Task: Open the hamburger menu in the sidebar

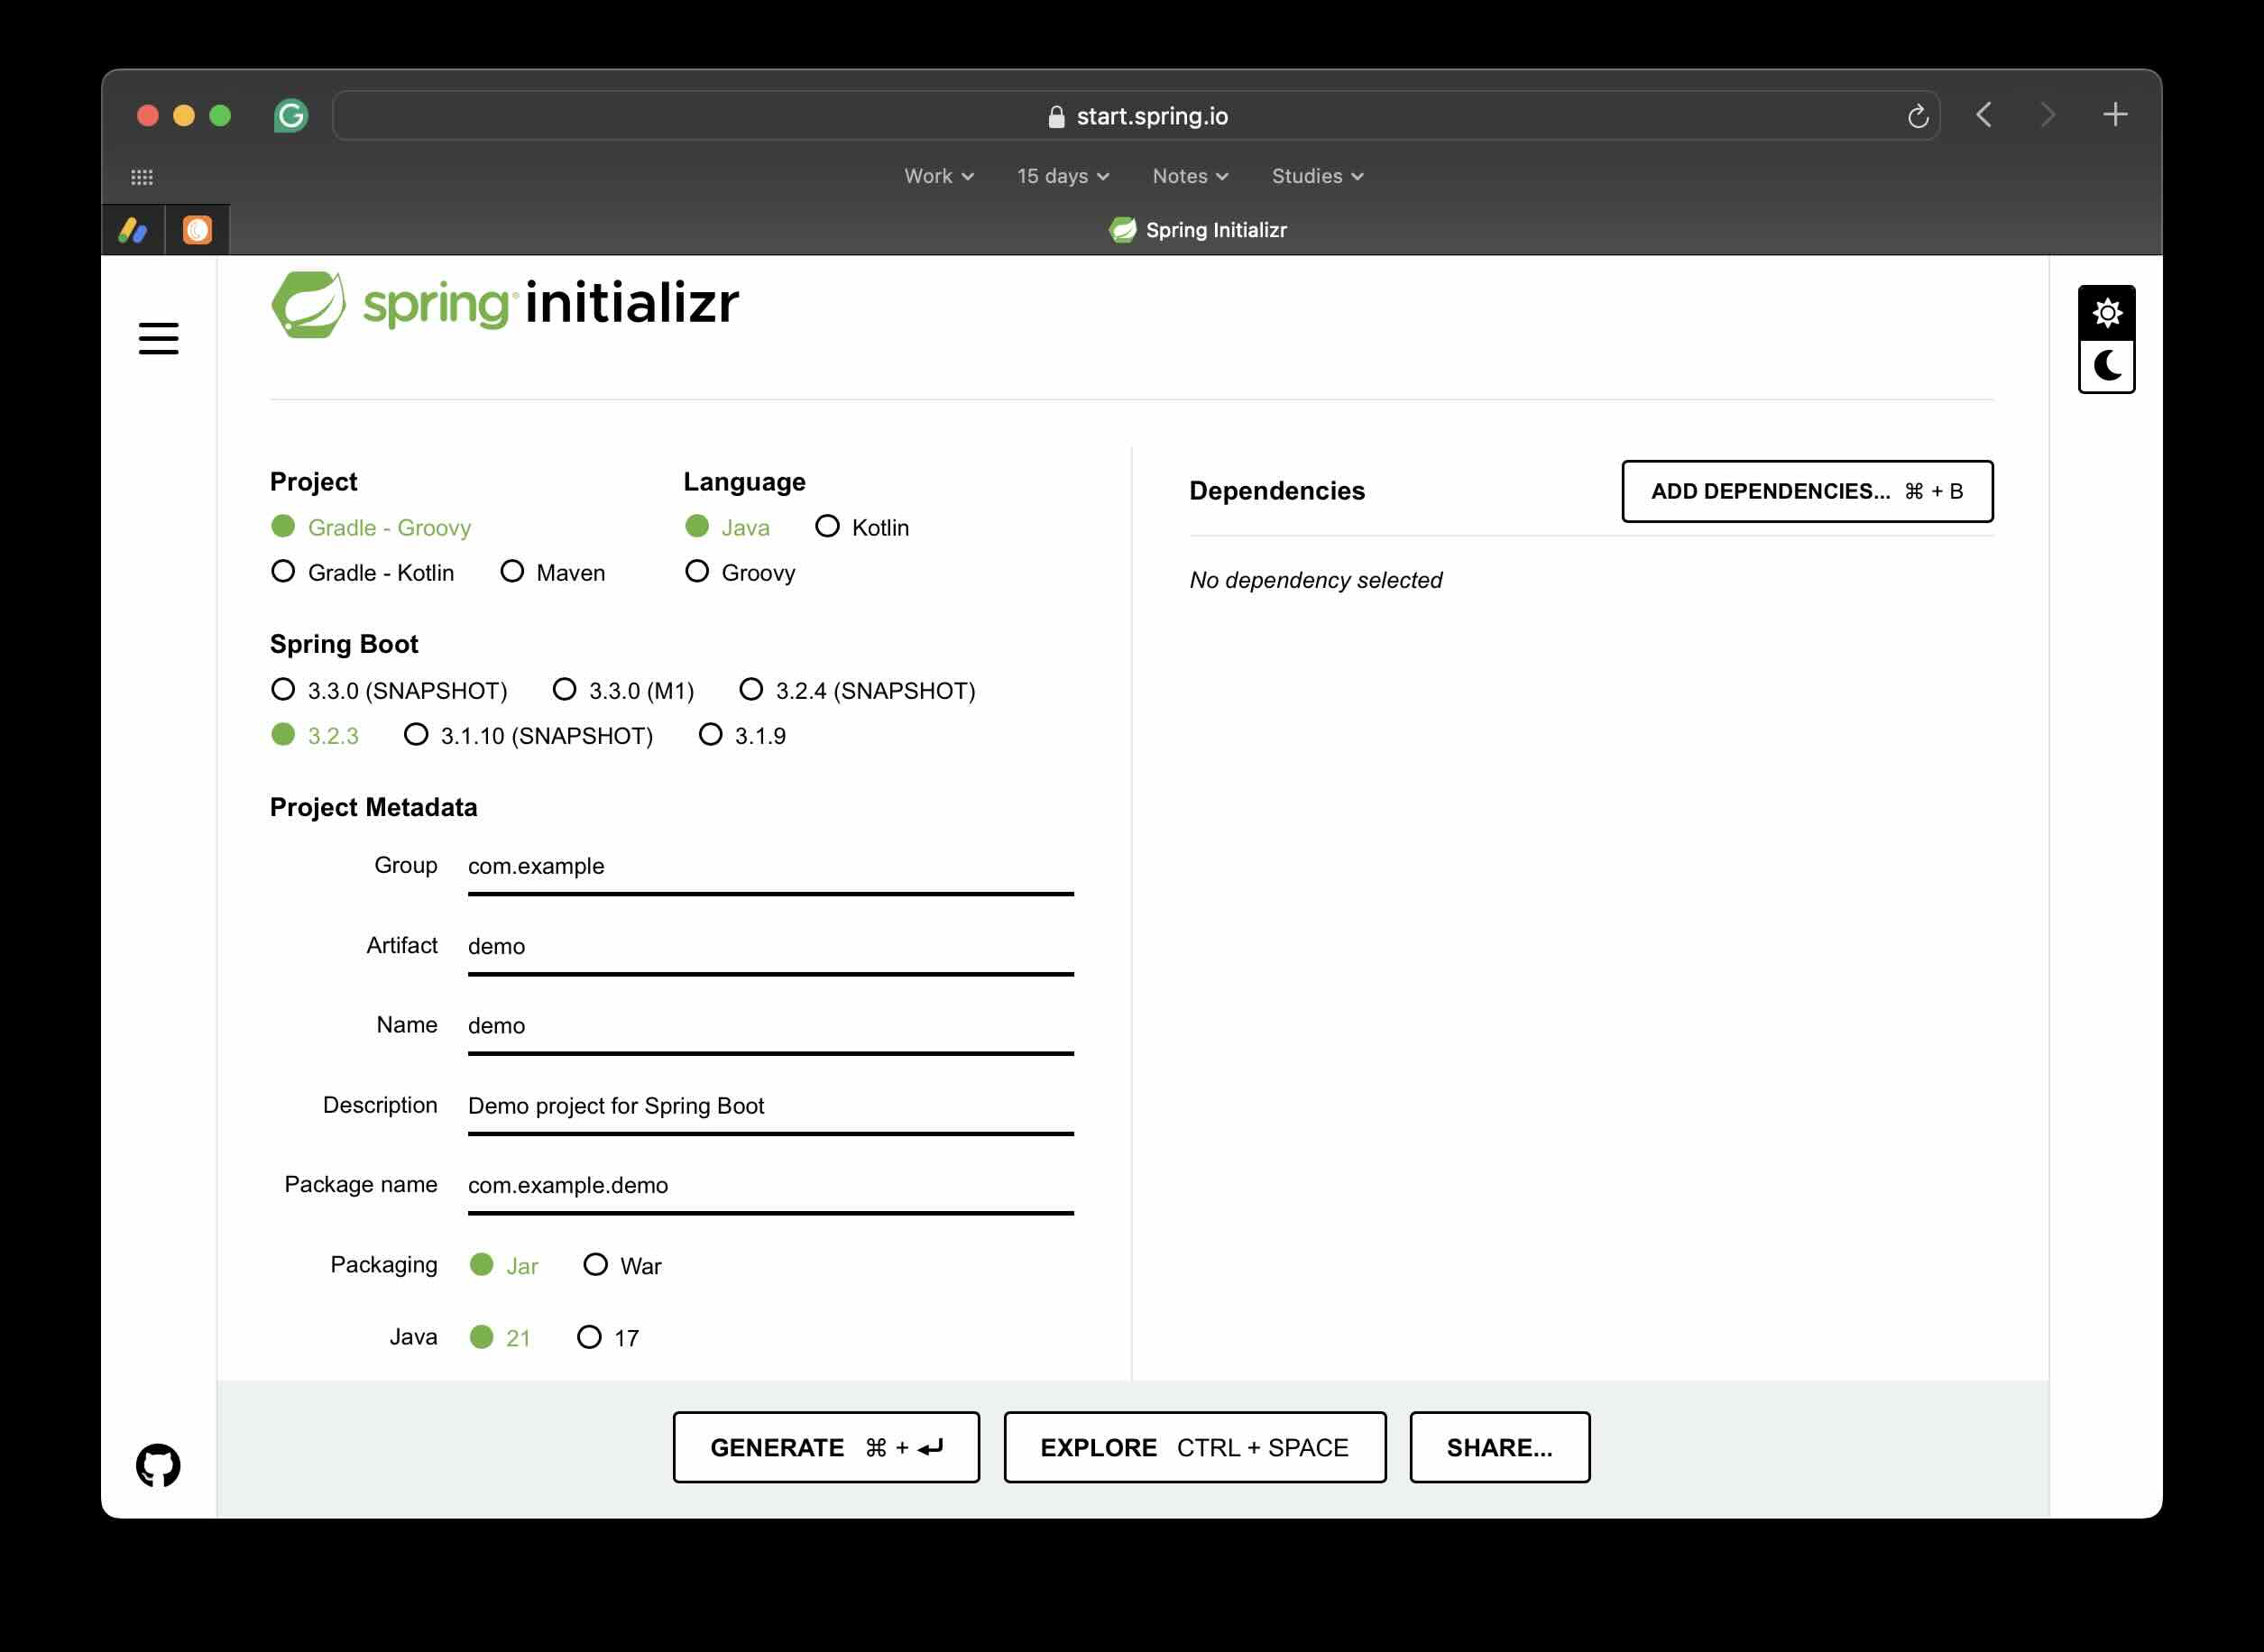Action: tap(158, 340)
